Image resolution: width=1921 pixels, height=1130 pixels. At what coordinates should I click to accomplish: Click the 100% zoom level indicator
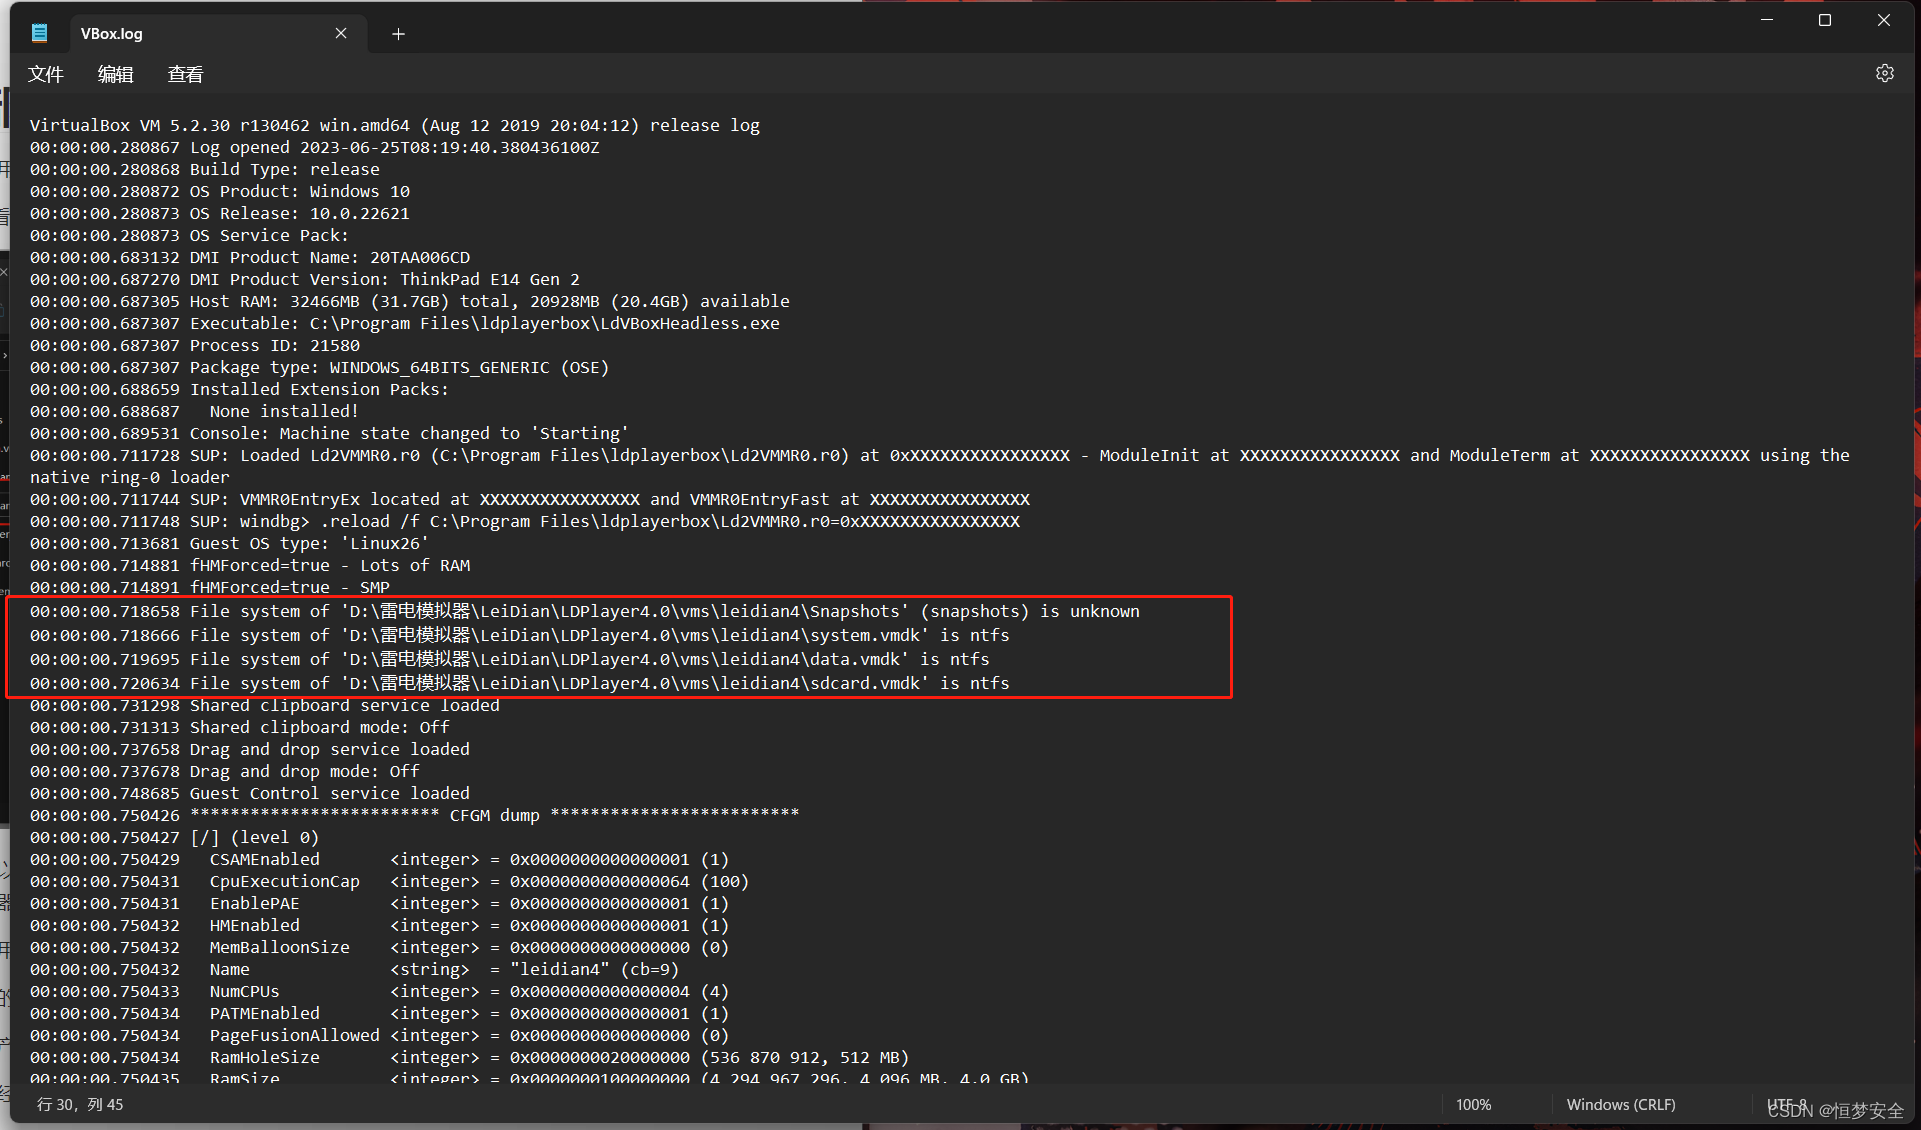1473,1104
